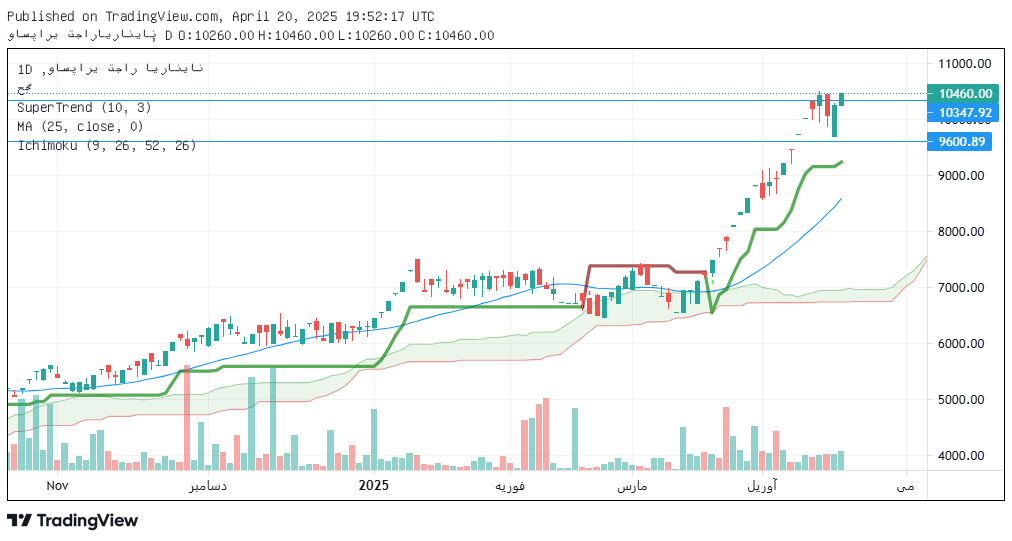The image size is (1012, 541).
Task: Click the Nov label on time axis
Action: pyautogui.click(x=57, y=485)
